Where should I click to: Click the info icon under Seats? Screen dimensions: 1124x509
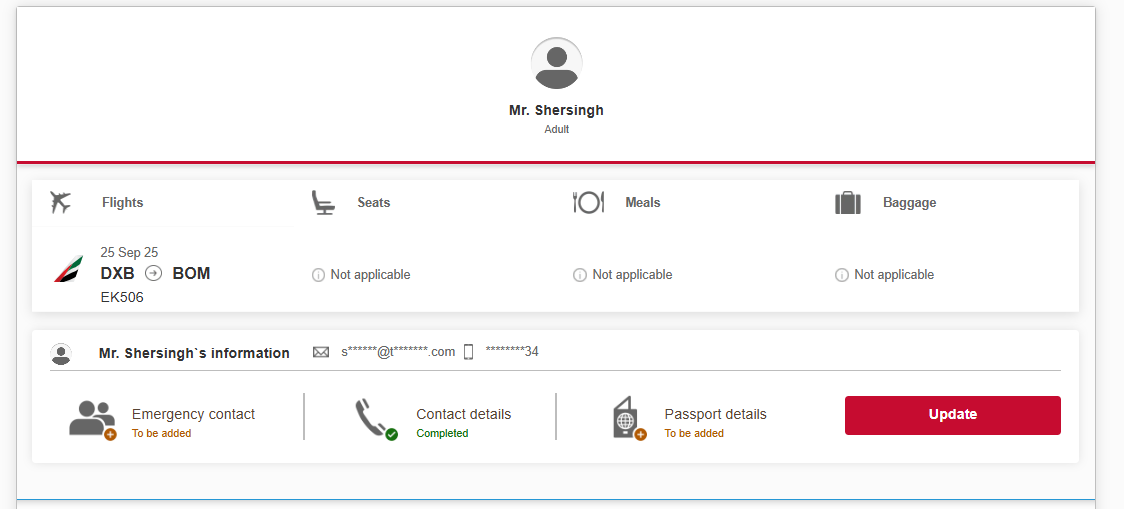click(x=318, y=275)
